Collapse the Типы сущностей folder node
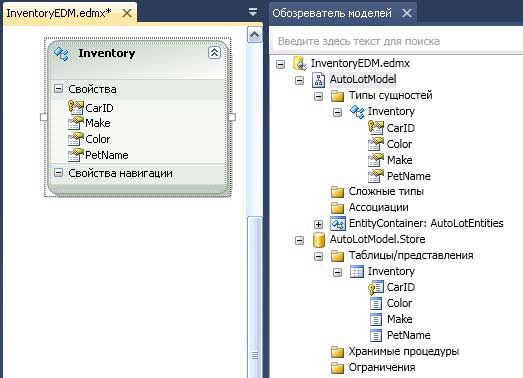Screen dimensions: 523x378 [319, 96]
